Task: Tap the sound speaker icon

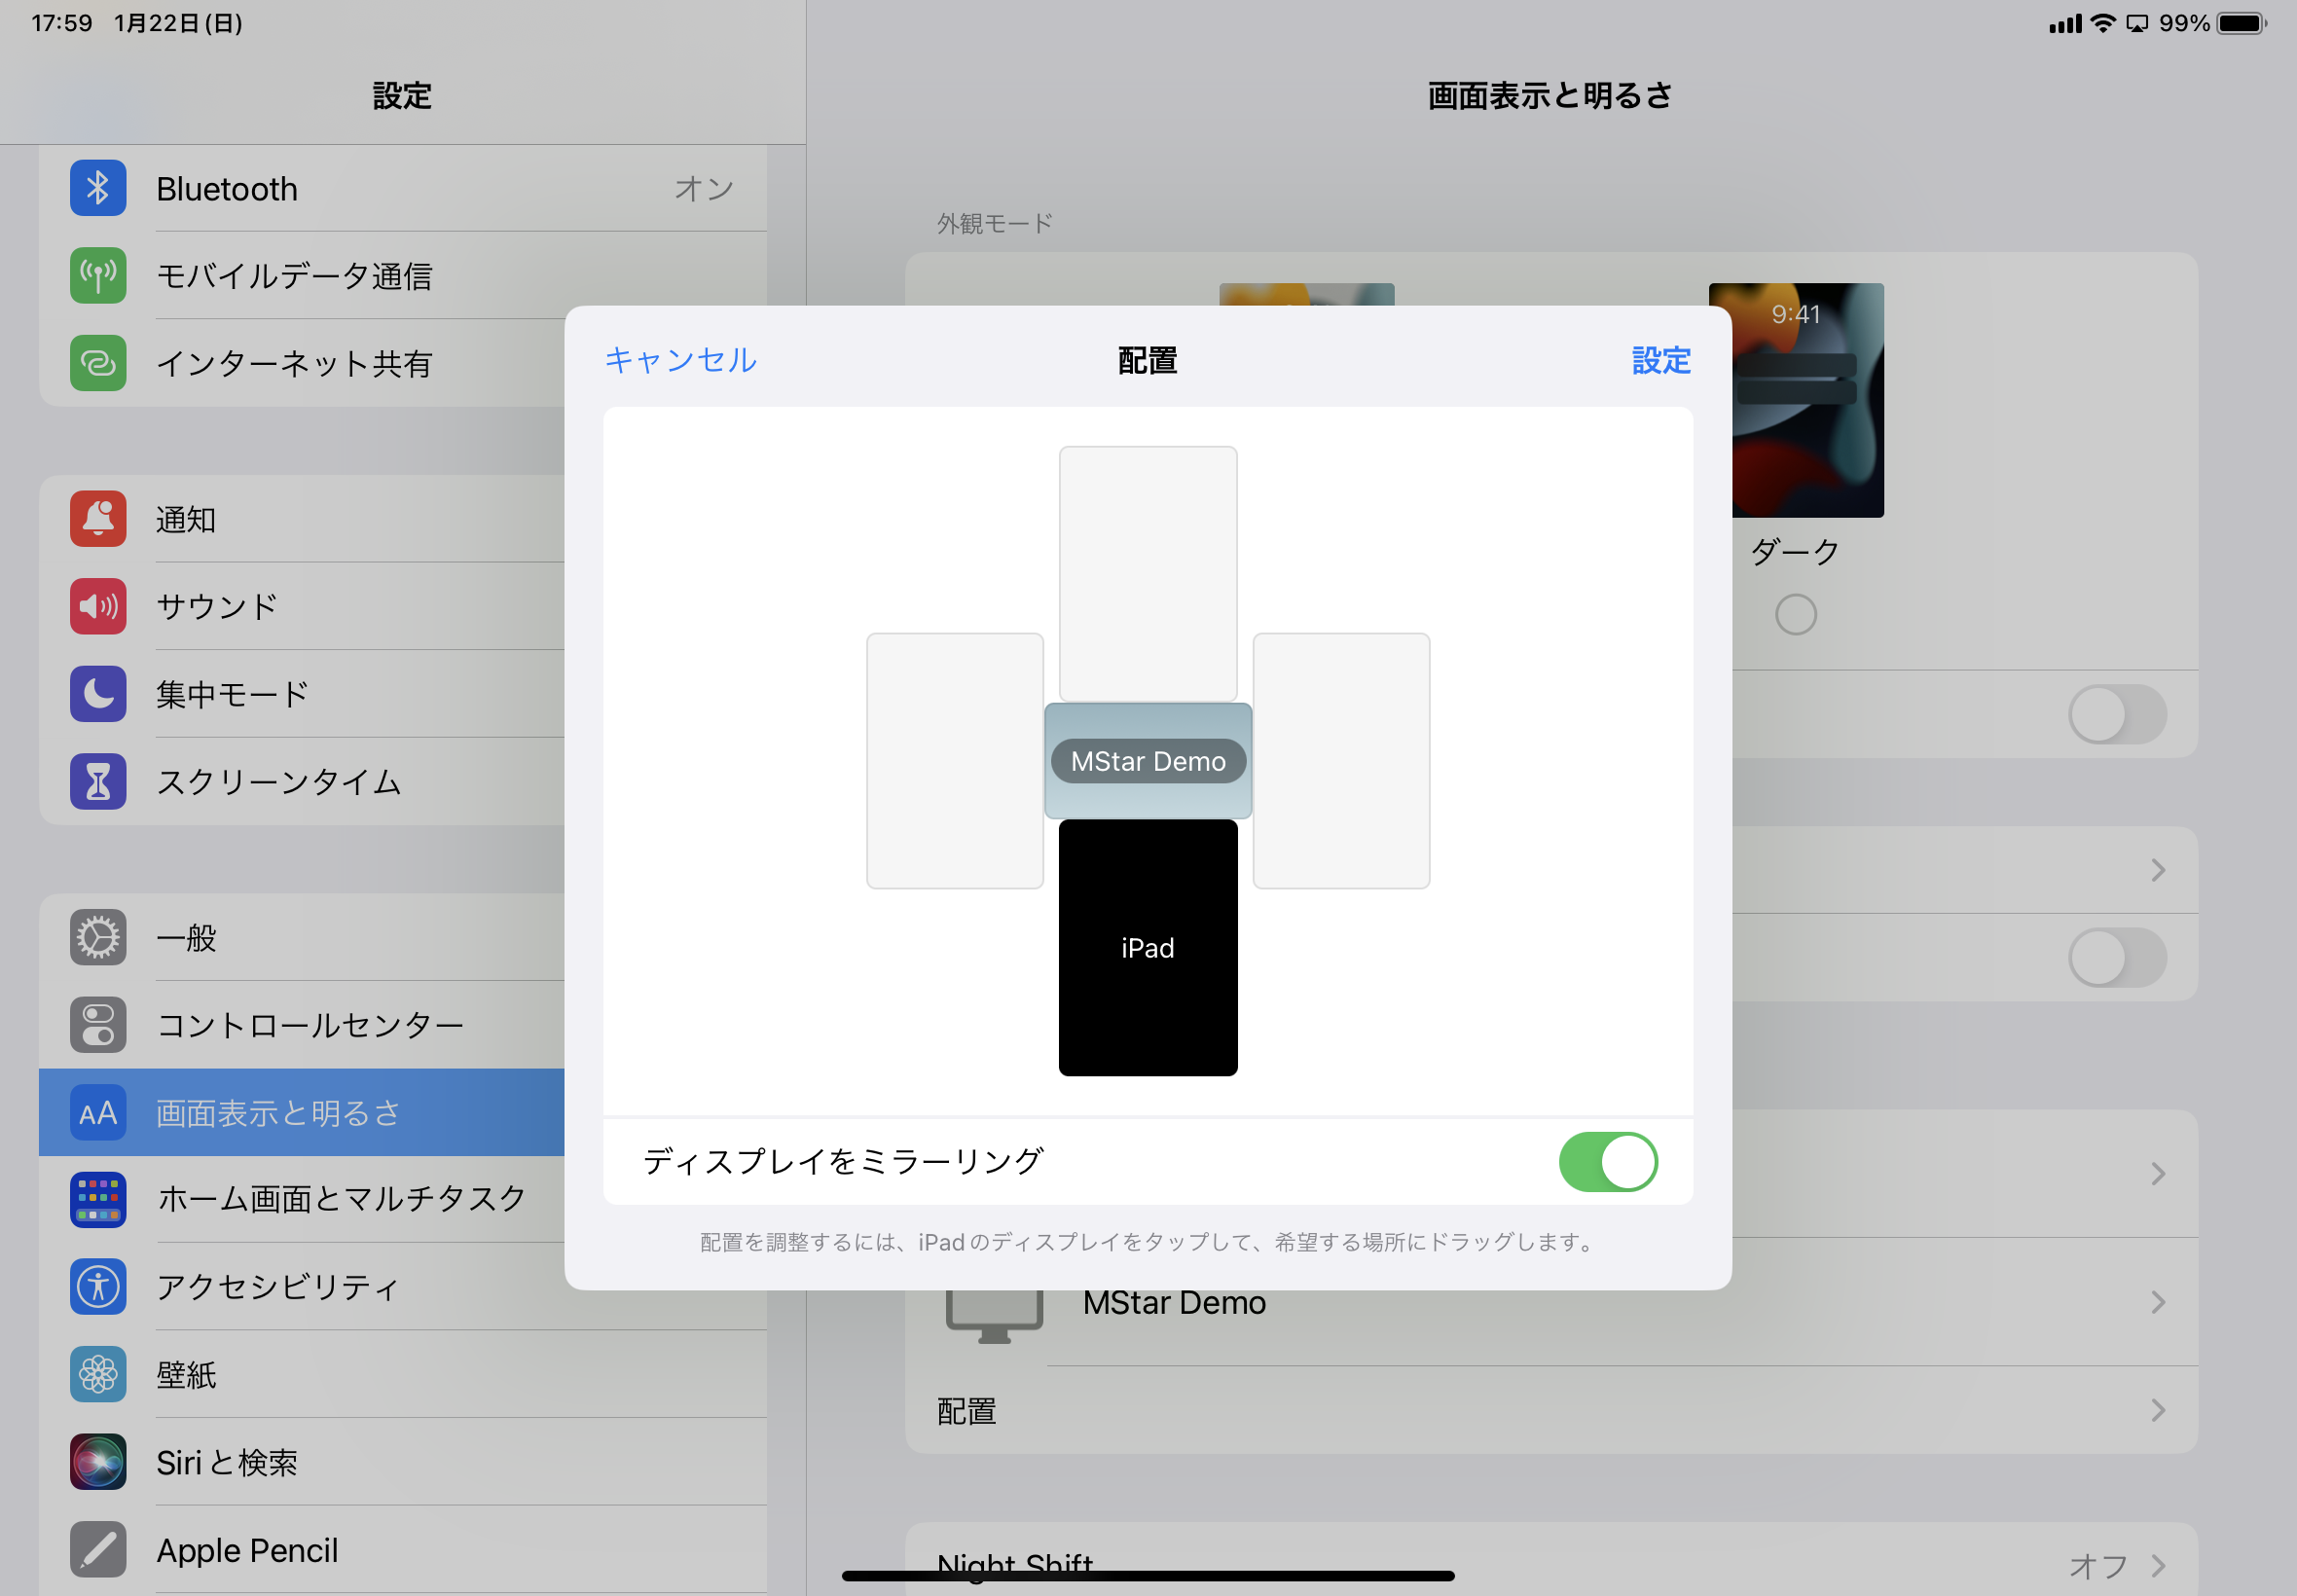Action: coord(98,606)
